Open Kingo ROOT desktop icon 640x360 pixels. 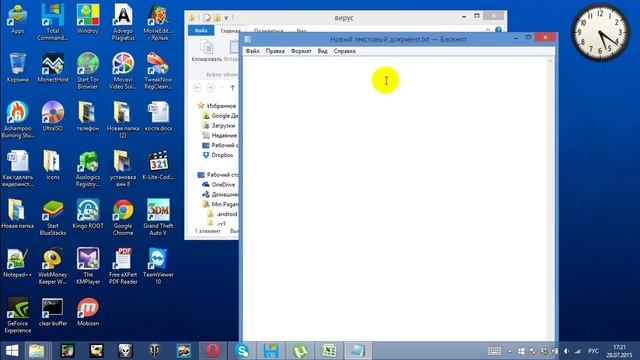coord(88,214)
